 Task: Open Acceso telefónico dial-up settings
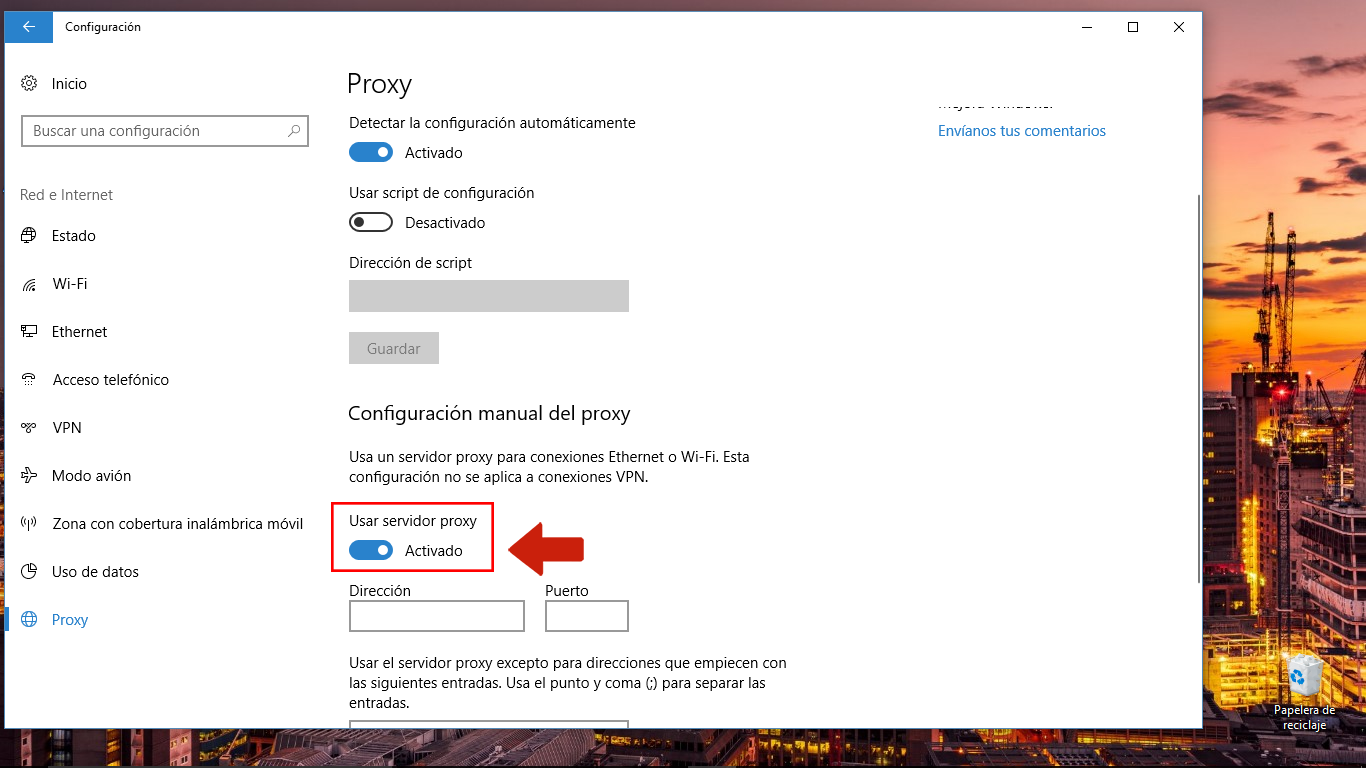pyautogui.click(x=110, y=379)
